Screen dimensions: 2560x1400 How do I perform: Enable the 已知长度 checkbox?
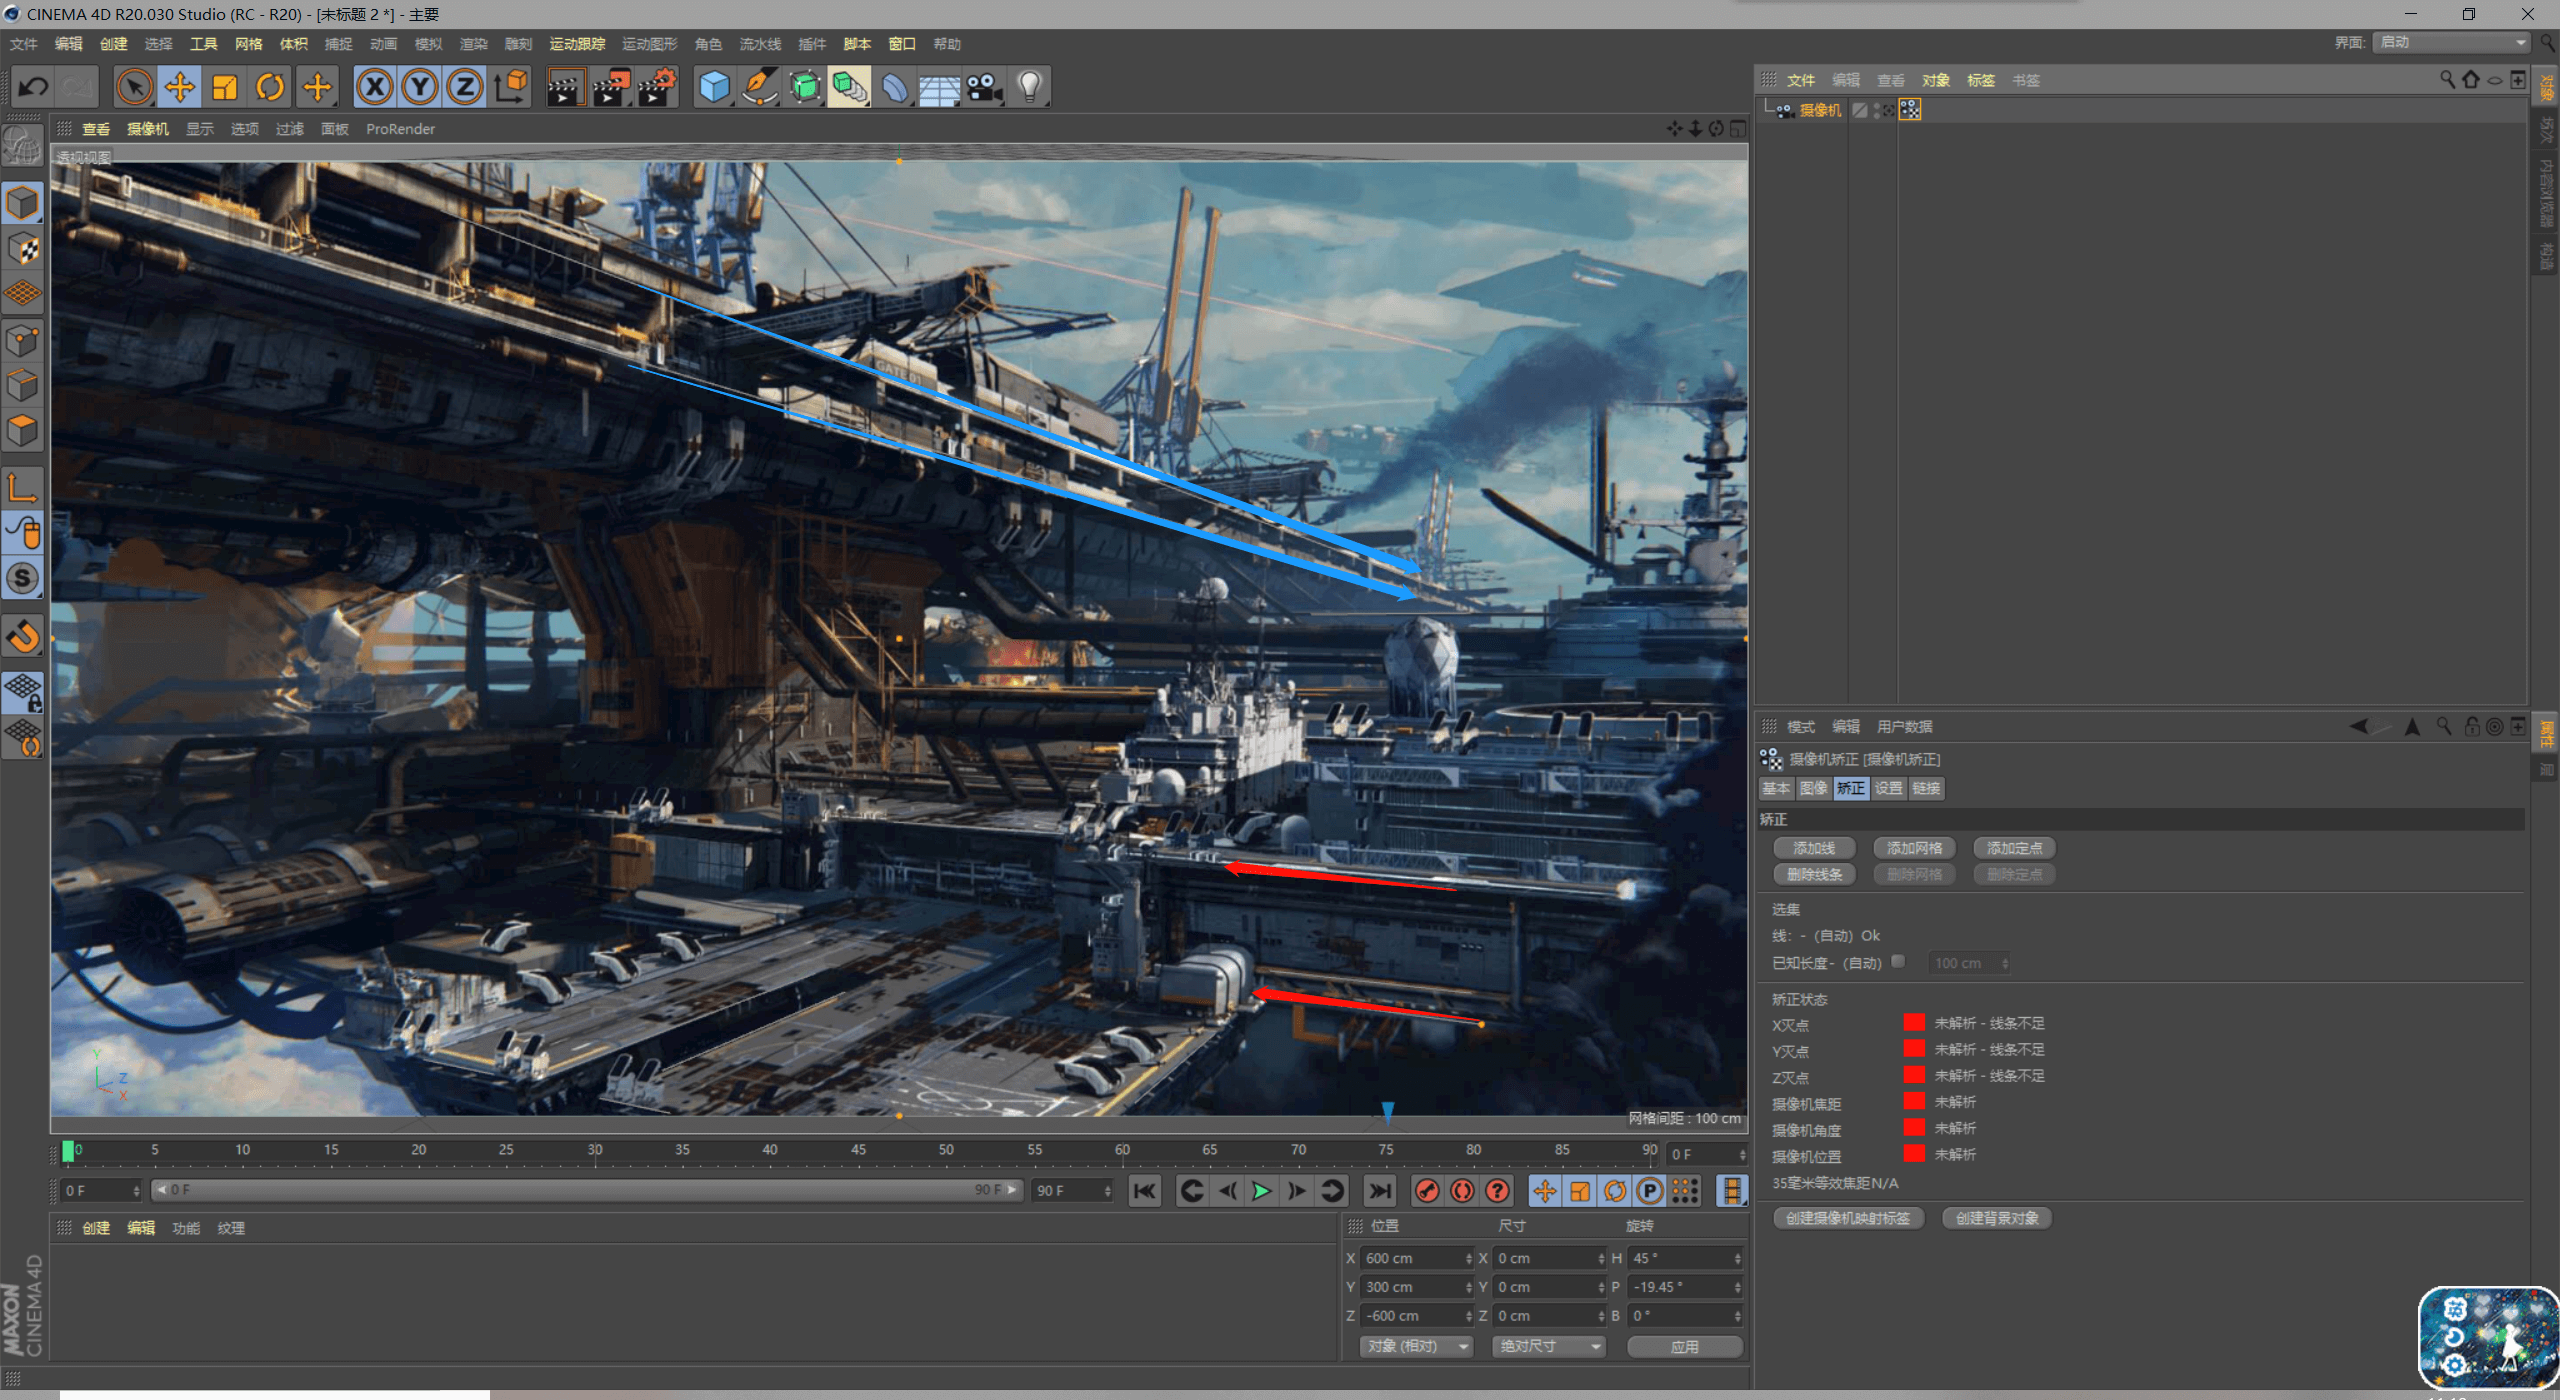(1897, 962)
